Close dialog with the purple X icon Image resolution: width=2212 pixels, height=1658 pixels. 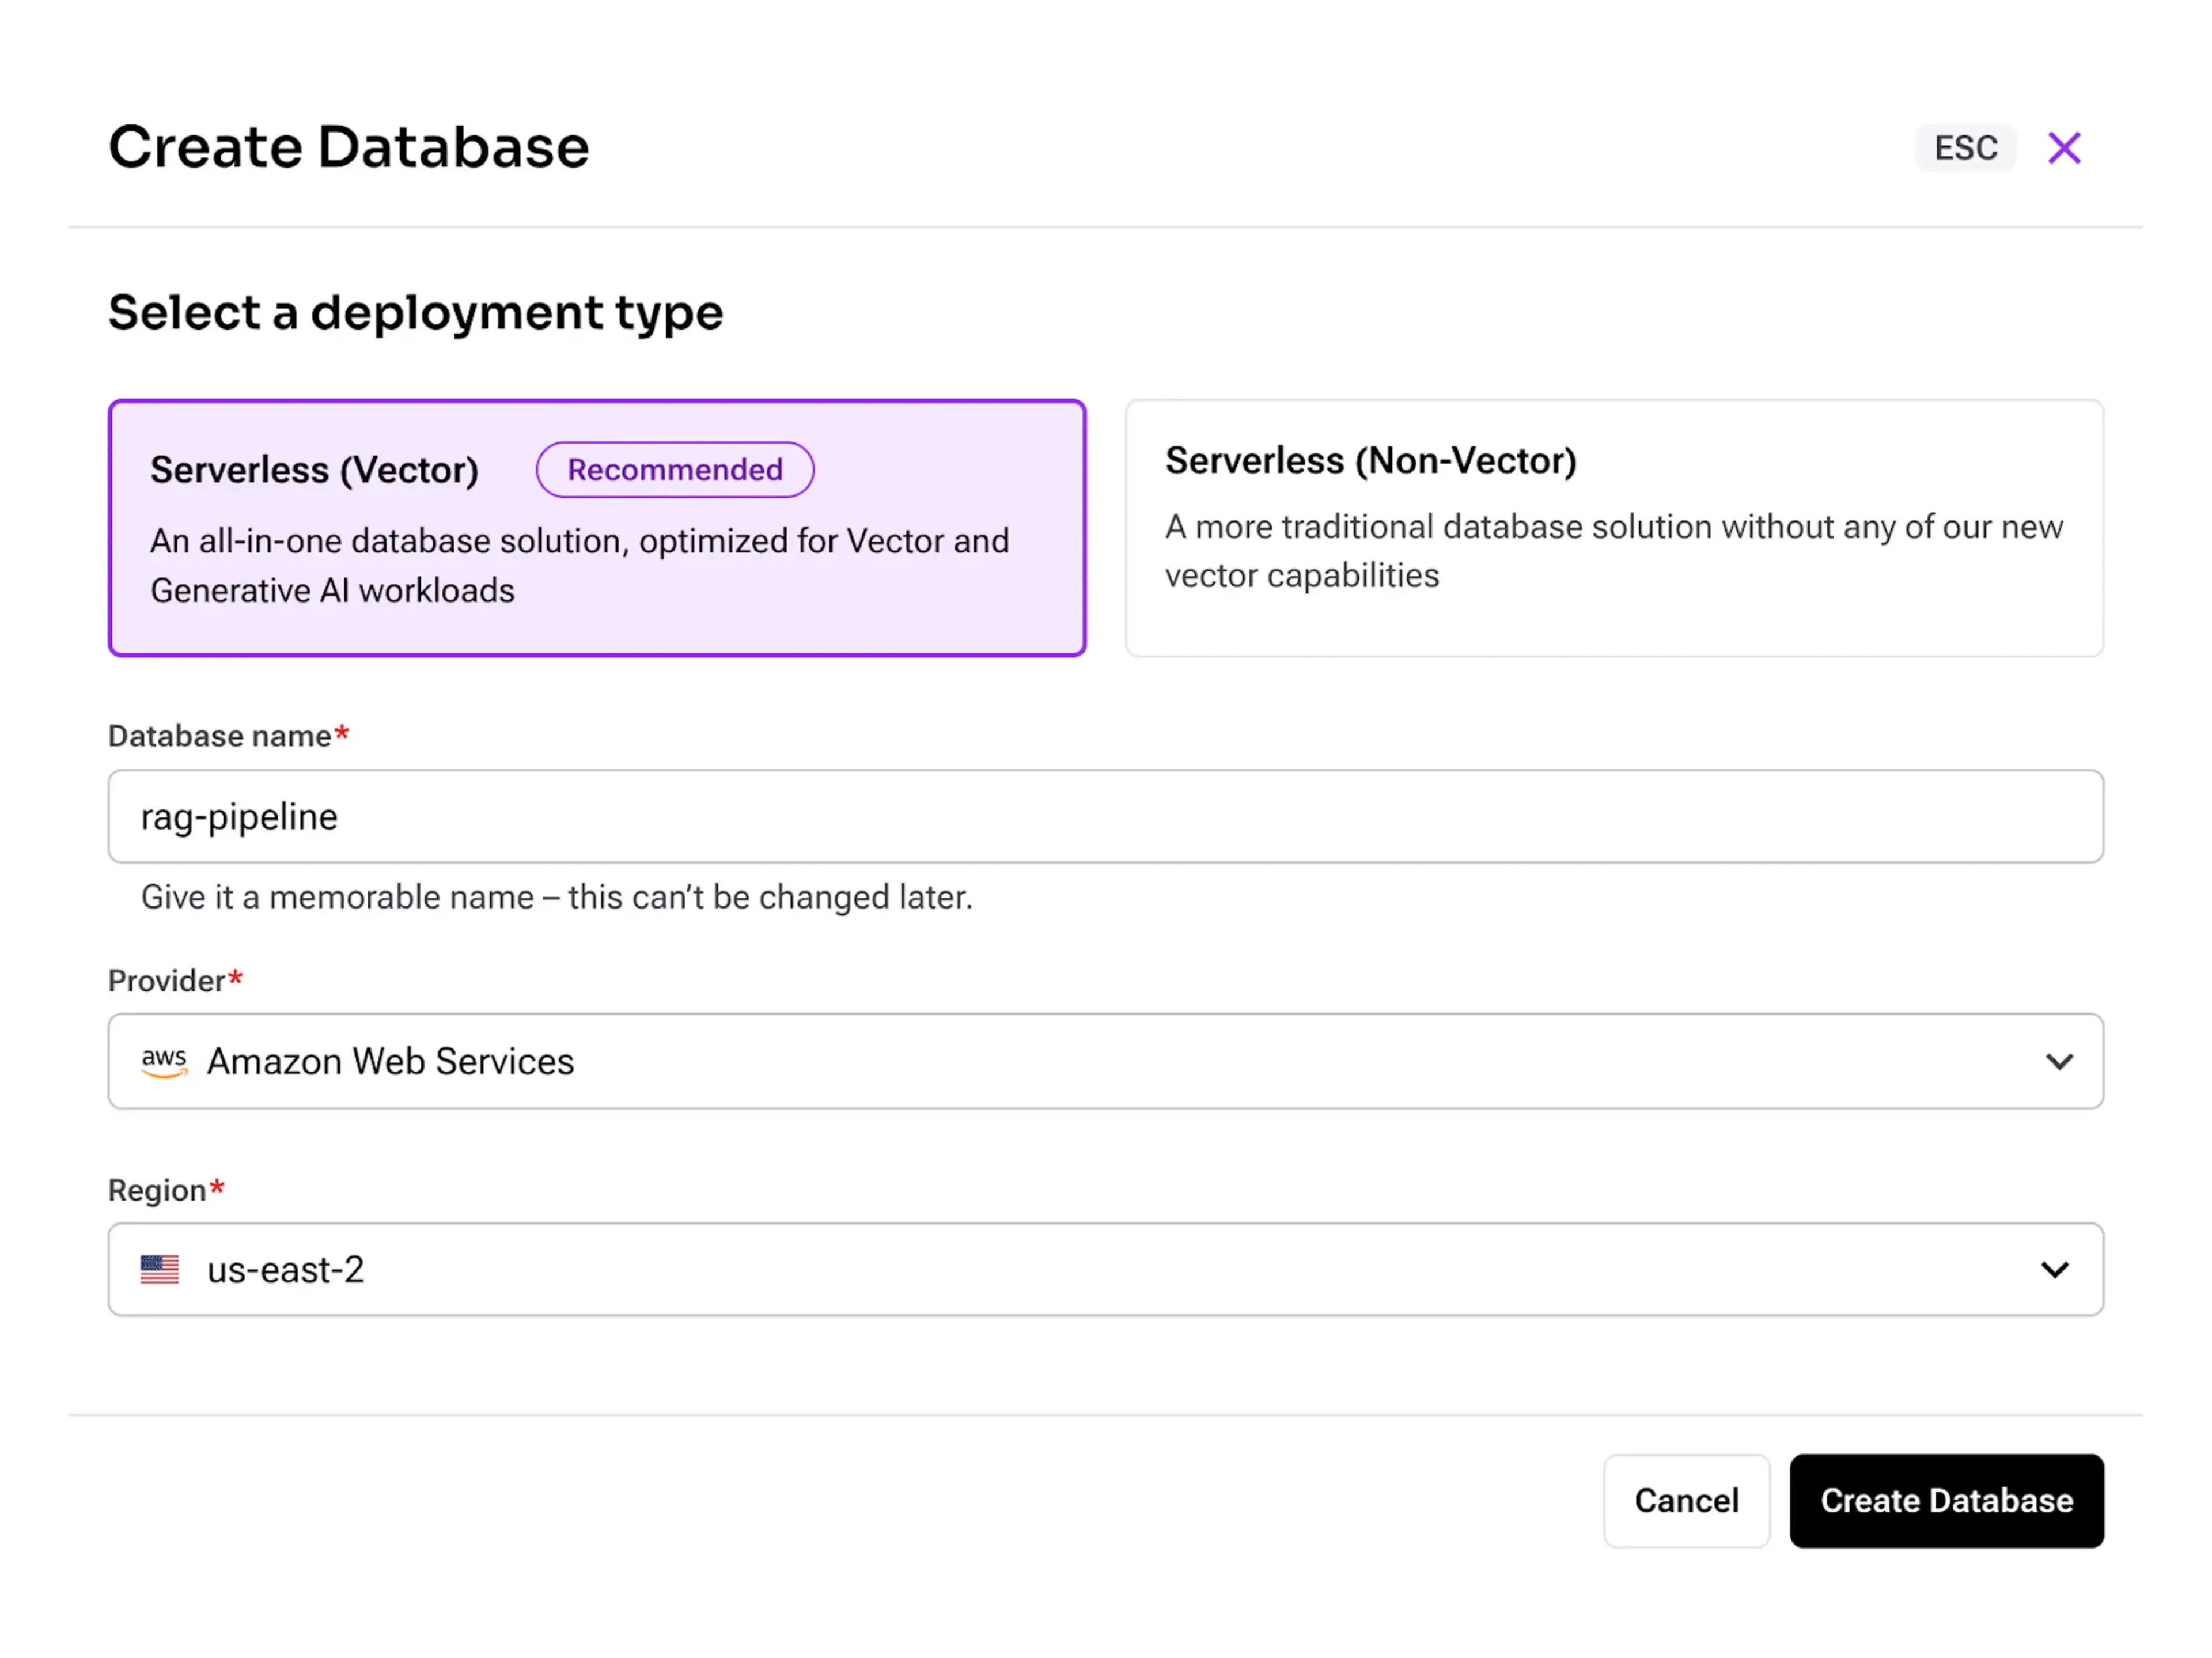tap(2063, 148)
